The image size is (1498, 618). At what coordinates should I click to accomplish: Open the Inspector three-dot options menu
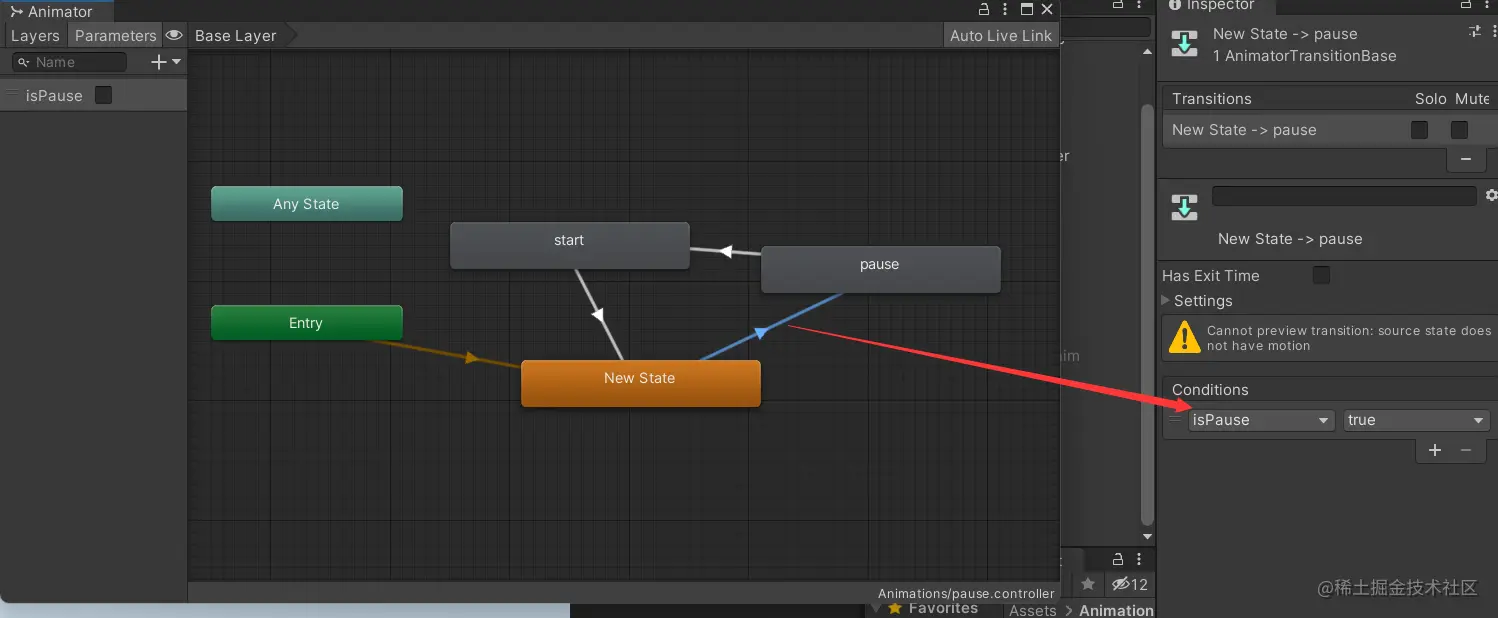click(1489, 5)
